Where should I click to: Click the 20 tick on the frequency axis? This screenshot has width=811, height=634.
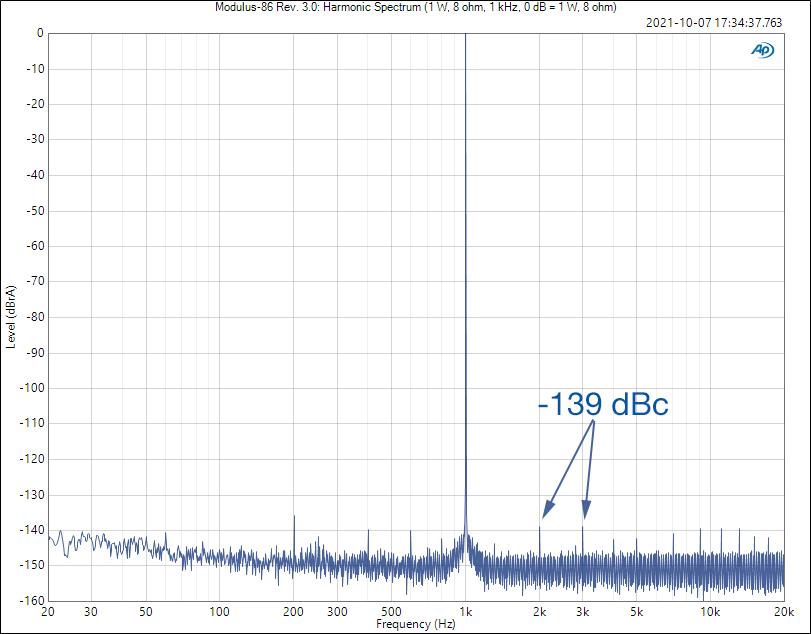point(48,612)
